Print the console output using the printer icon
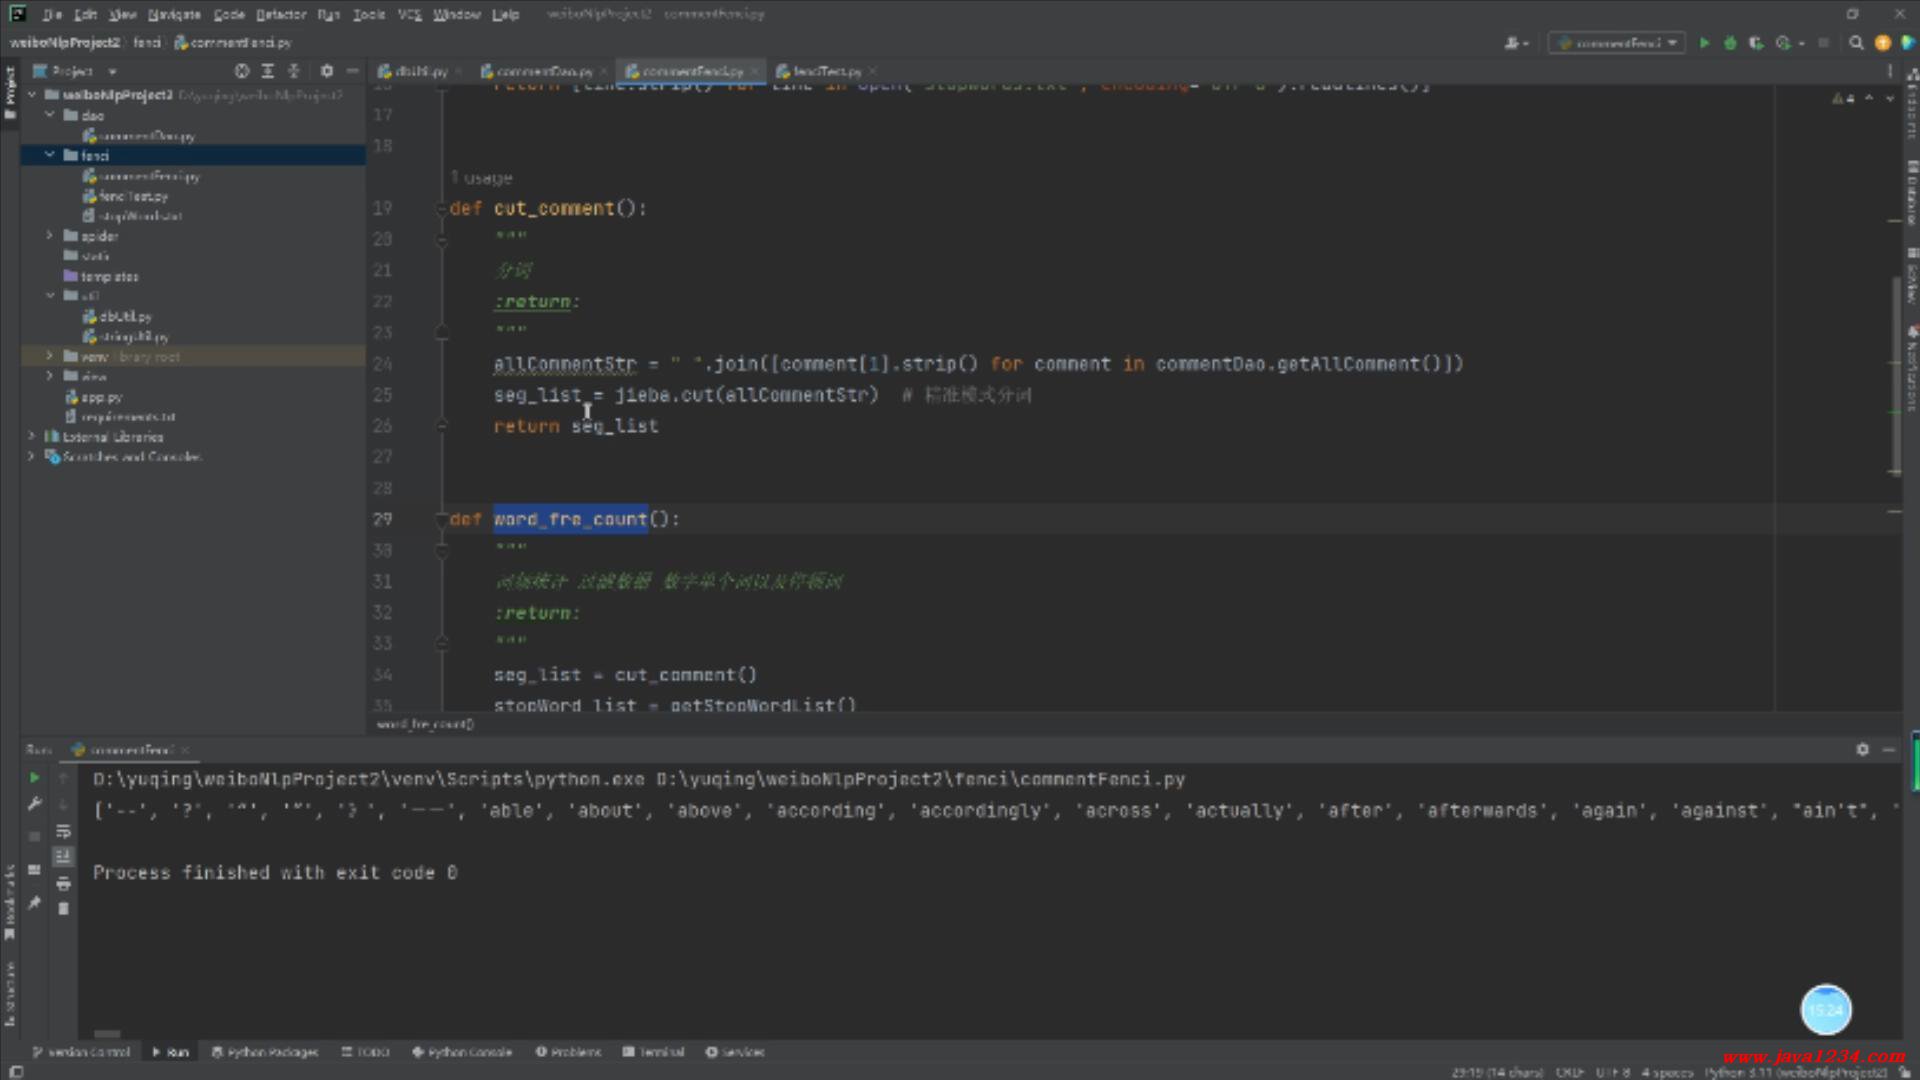The image size is (1920, 1080). (x=63, y=883)
